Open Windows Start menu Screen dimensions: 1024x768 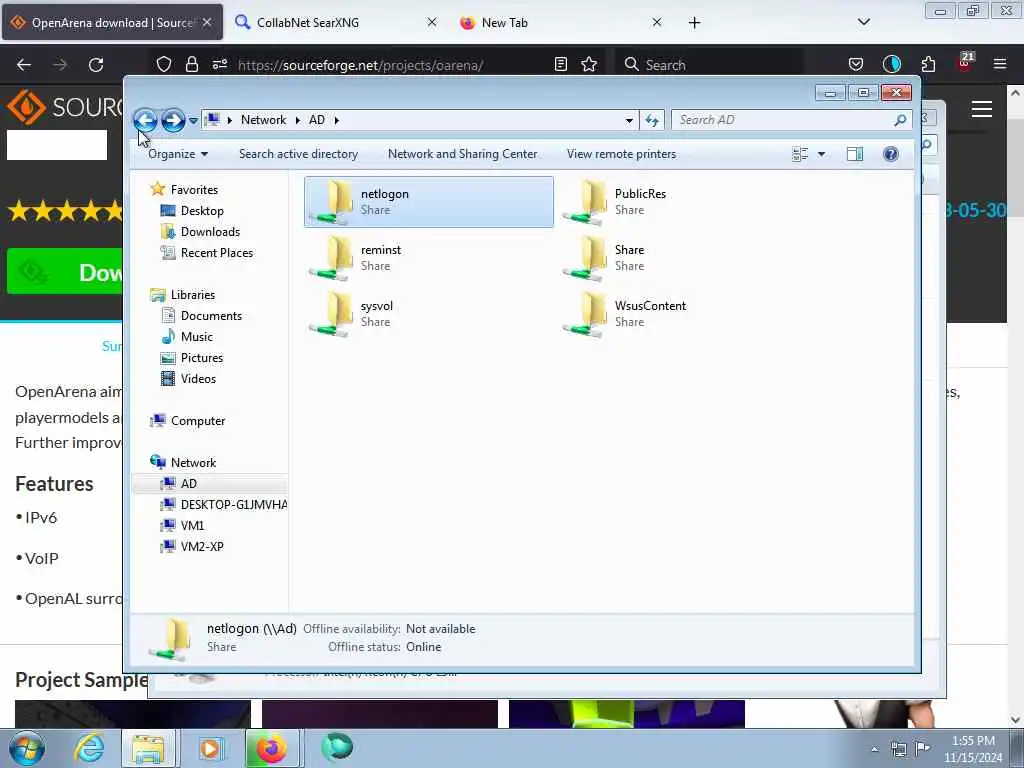click(27, 748)
